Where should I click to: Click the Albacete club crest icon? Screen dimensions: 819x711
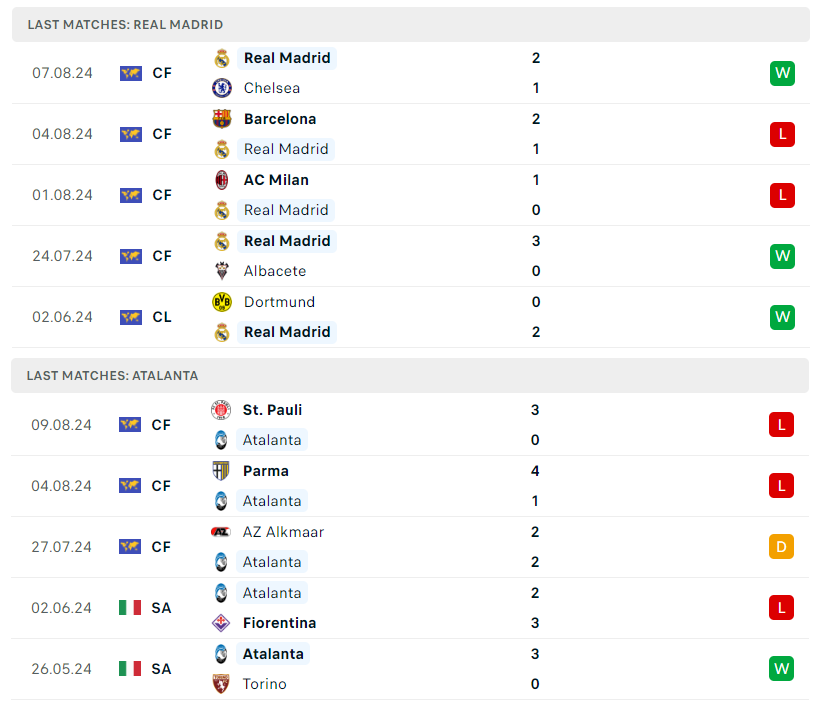pyautogui.click(x=221, y=271)
